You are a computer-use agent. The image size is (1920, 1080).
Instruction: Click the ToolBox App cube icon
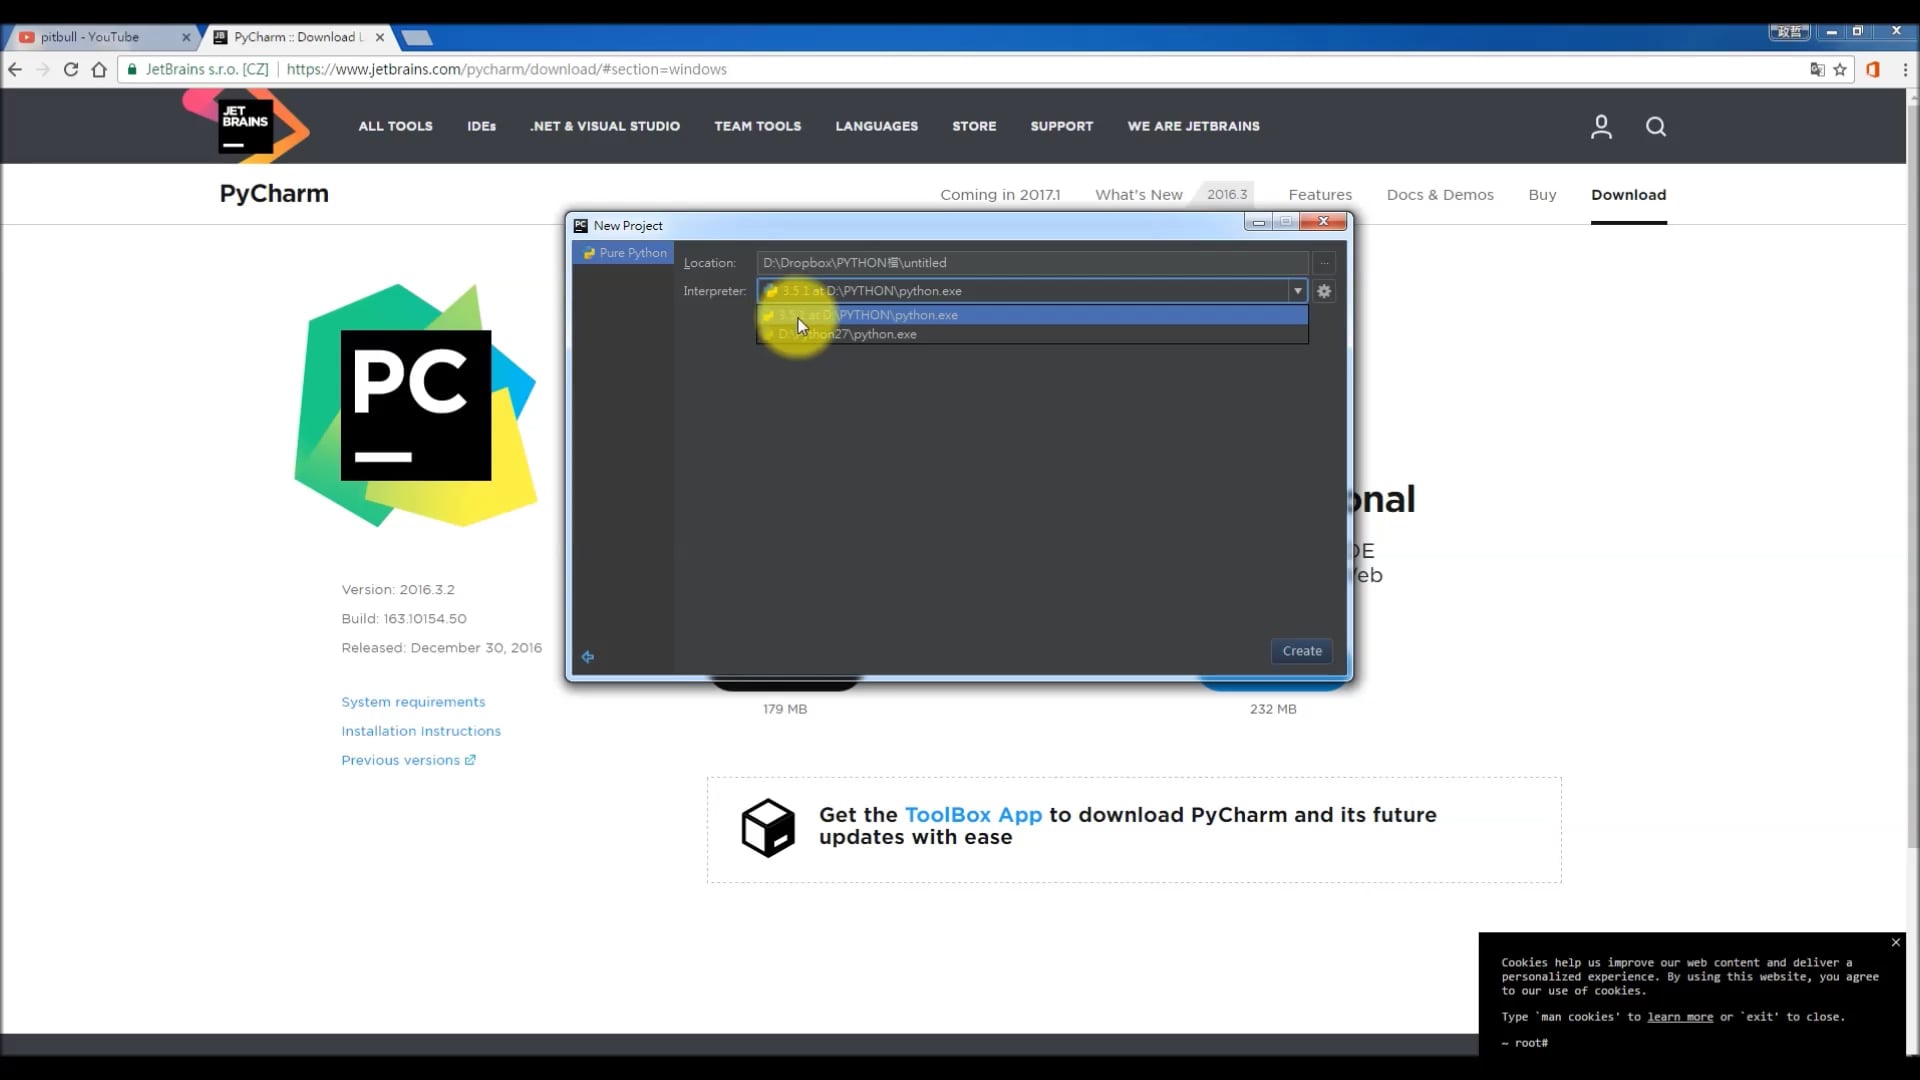click(767, 827)
